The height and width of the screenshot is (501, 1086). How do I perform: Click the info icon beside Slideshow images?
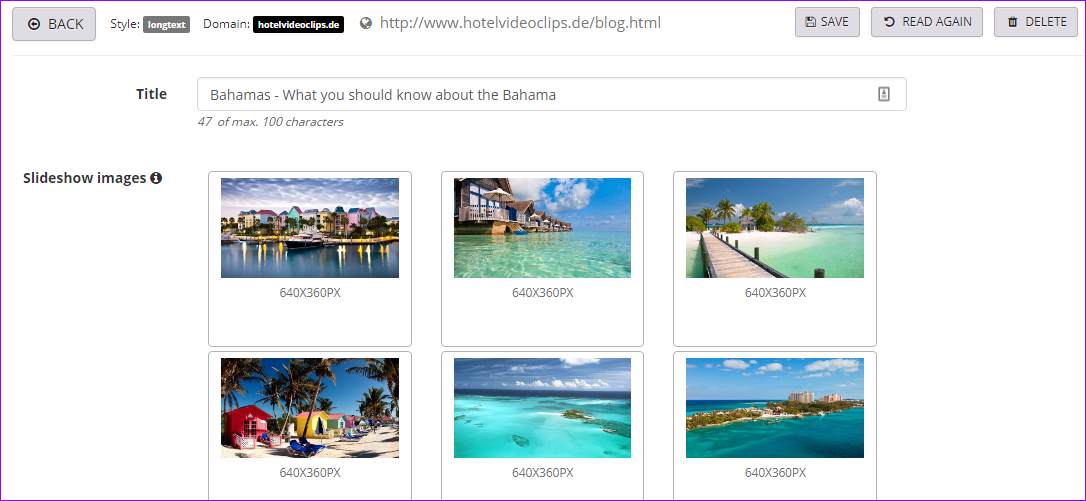157,178
